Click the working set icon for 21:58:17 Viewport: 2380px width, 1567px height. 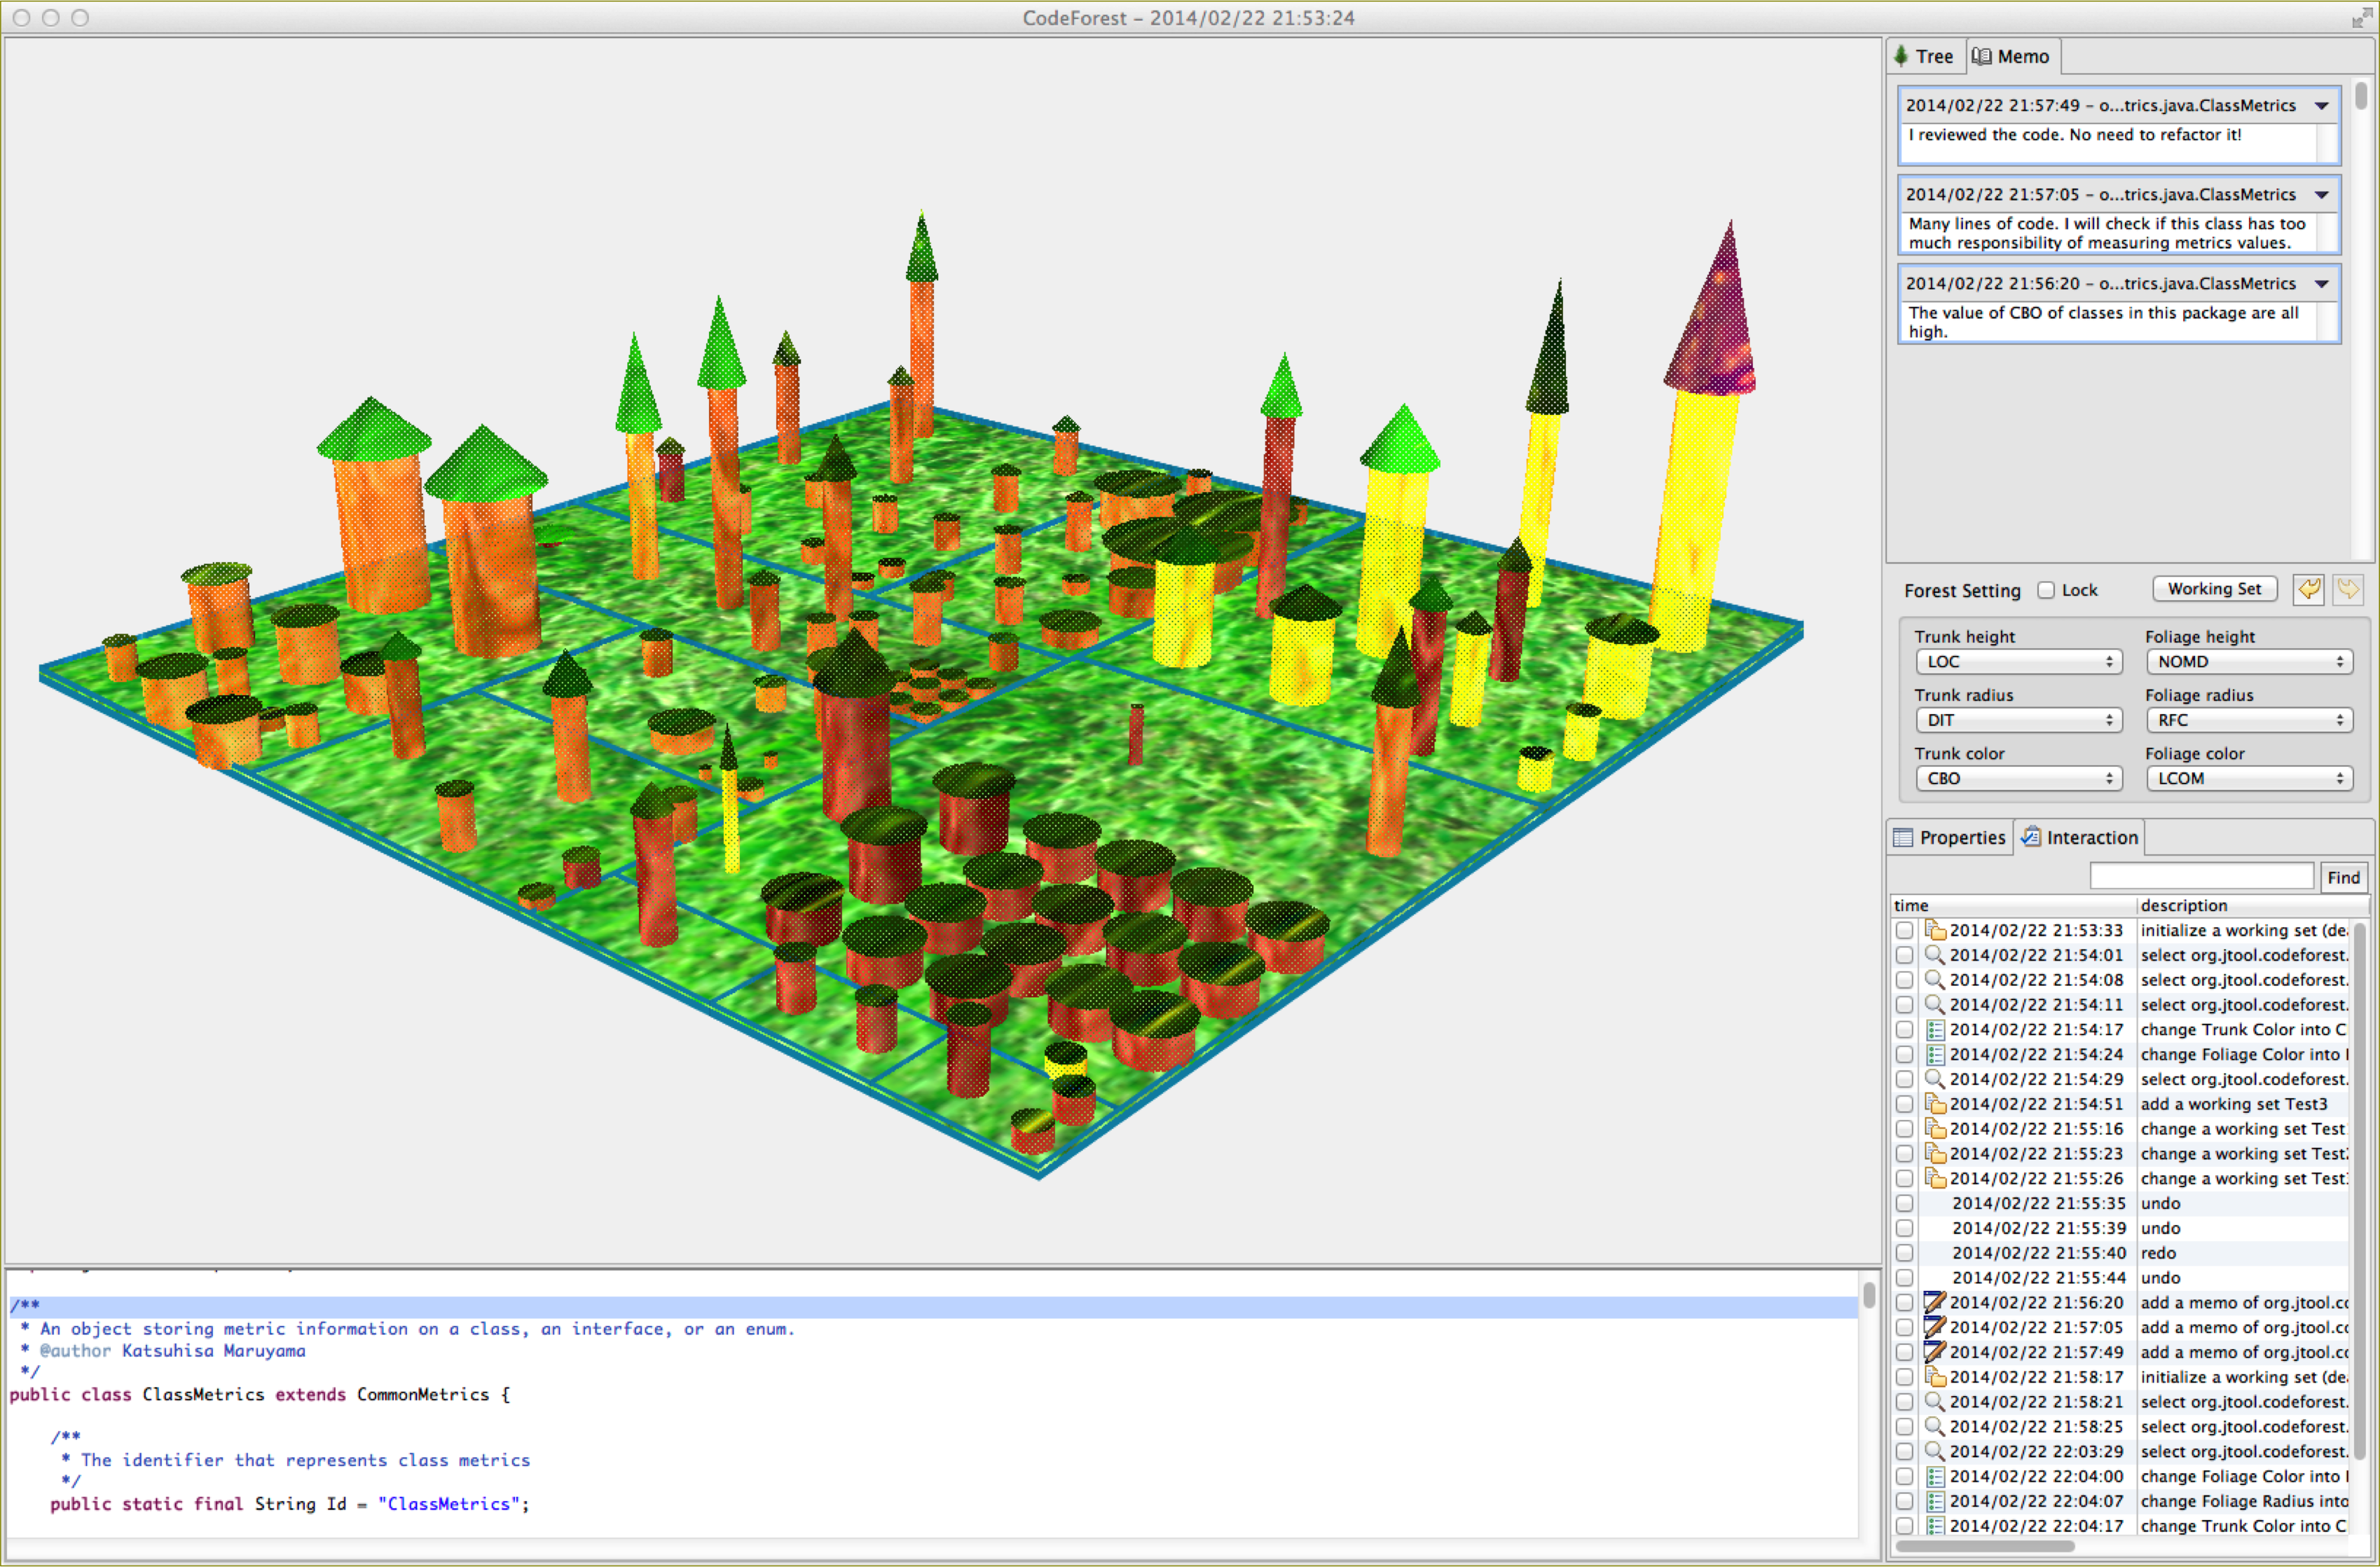(1935, 1377)
